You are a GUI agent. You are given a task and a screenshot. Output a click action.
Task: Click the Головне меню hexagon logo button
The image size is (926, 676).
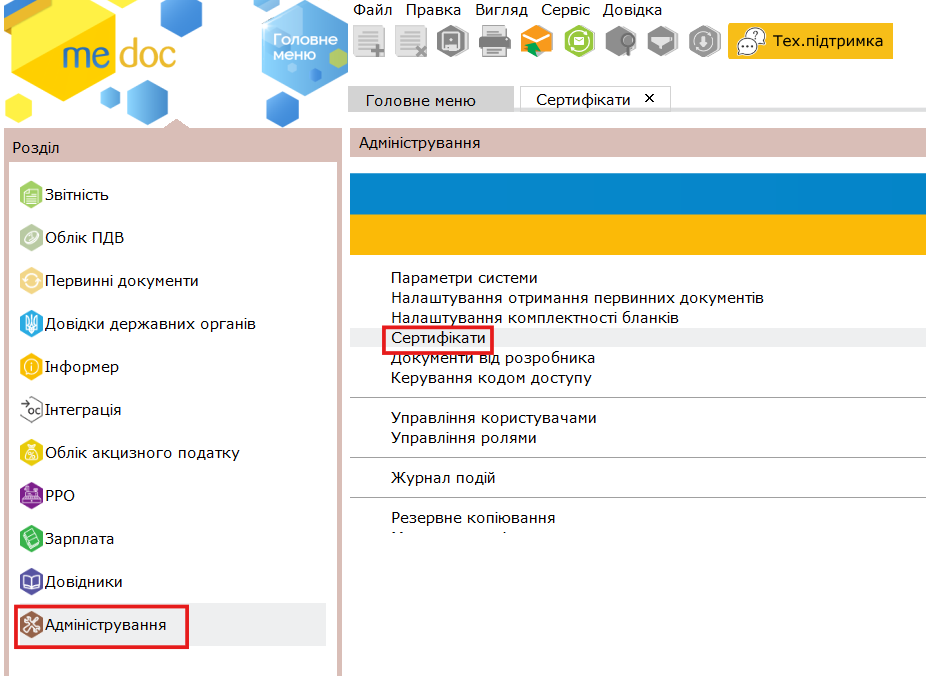(x=304, y=47)
